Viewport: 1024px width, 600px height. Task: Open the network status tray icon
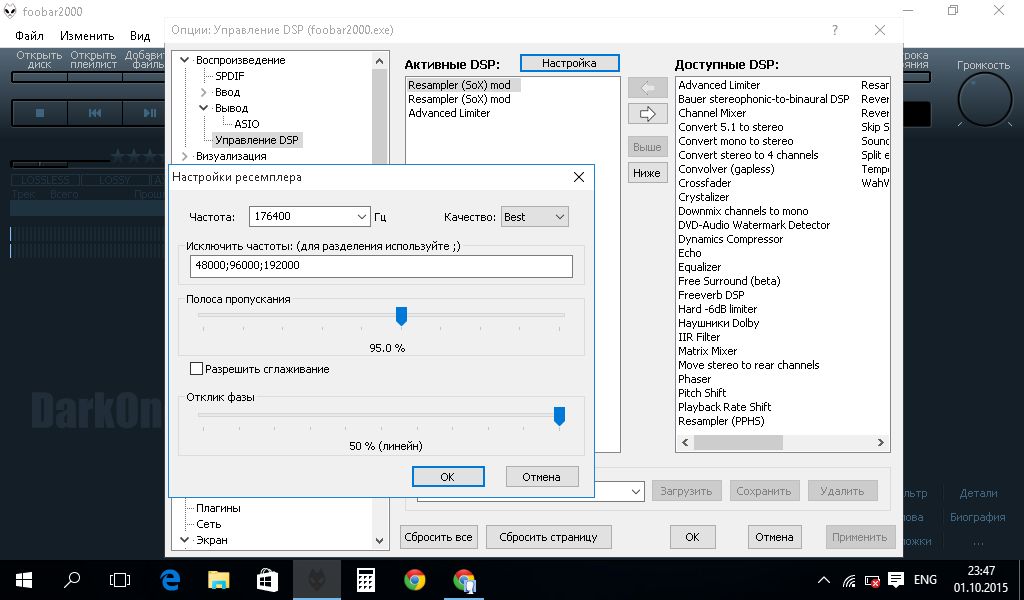pos(849,580)
